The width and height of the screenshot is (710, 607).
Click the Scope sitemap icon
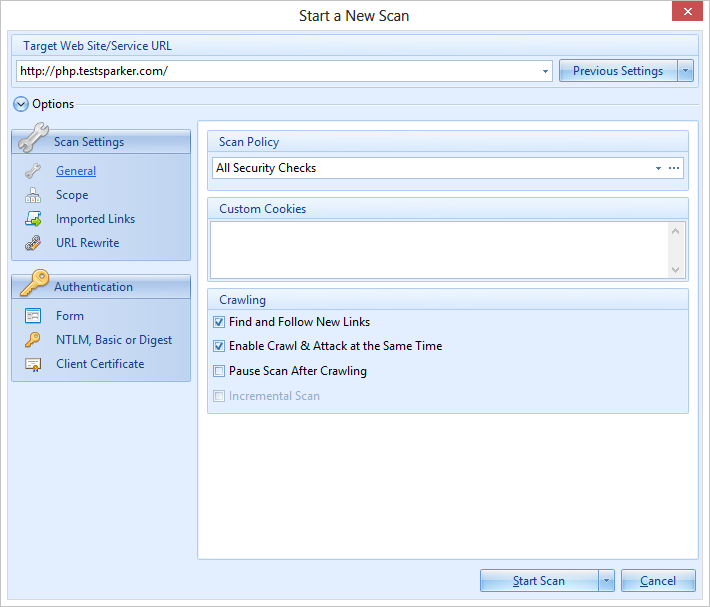(x=33, y=195)
